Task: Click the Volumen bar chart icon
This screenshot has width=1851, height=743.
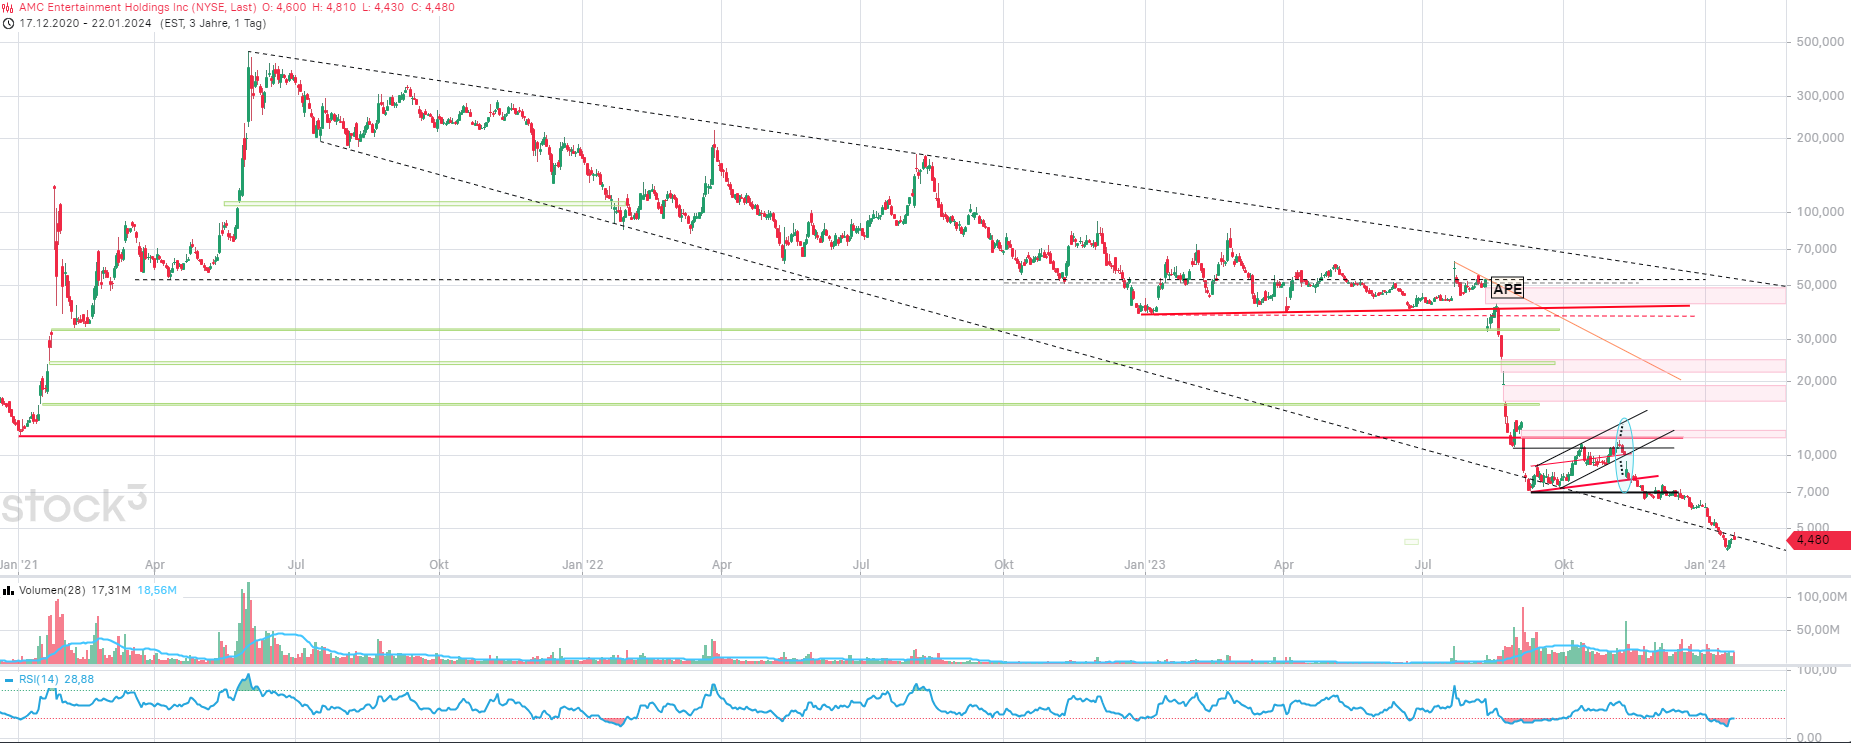Action: (8, 591)
